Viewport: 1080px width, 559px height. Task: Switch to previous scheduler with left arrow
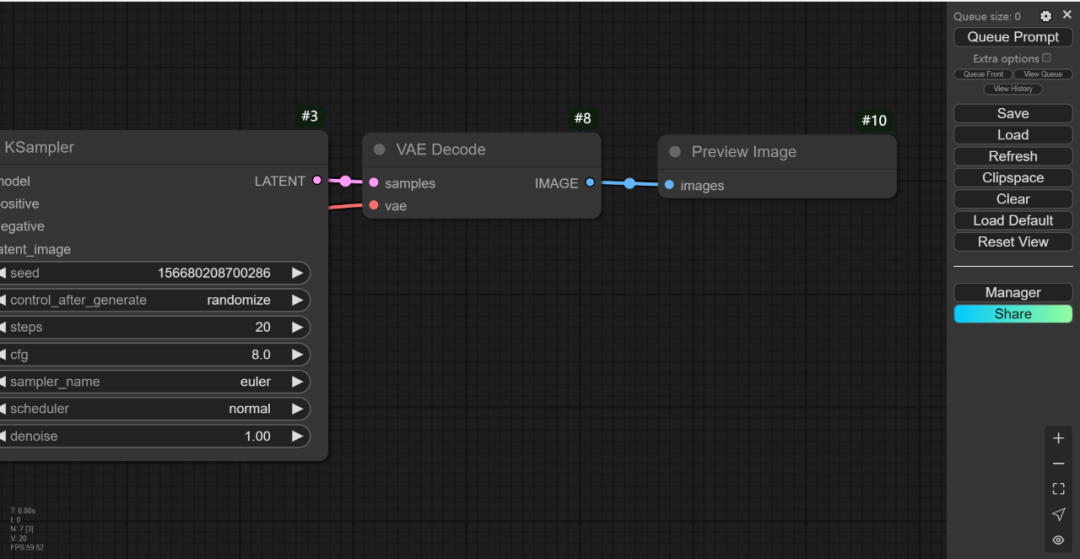(x=3, y=409)
